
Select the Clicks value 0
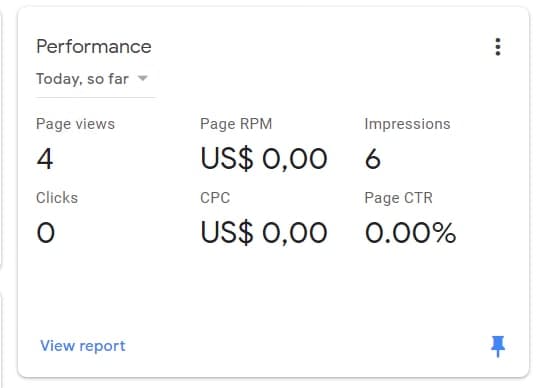coord(46,233)
